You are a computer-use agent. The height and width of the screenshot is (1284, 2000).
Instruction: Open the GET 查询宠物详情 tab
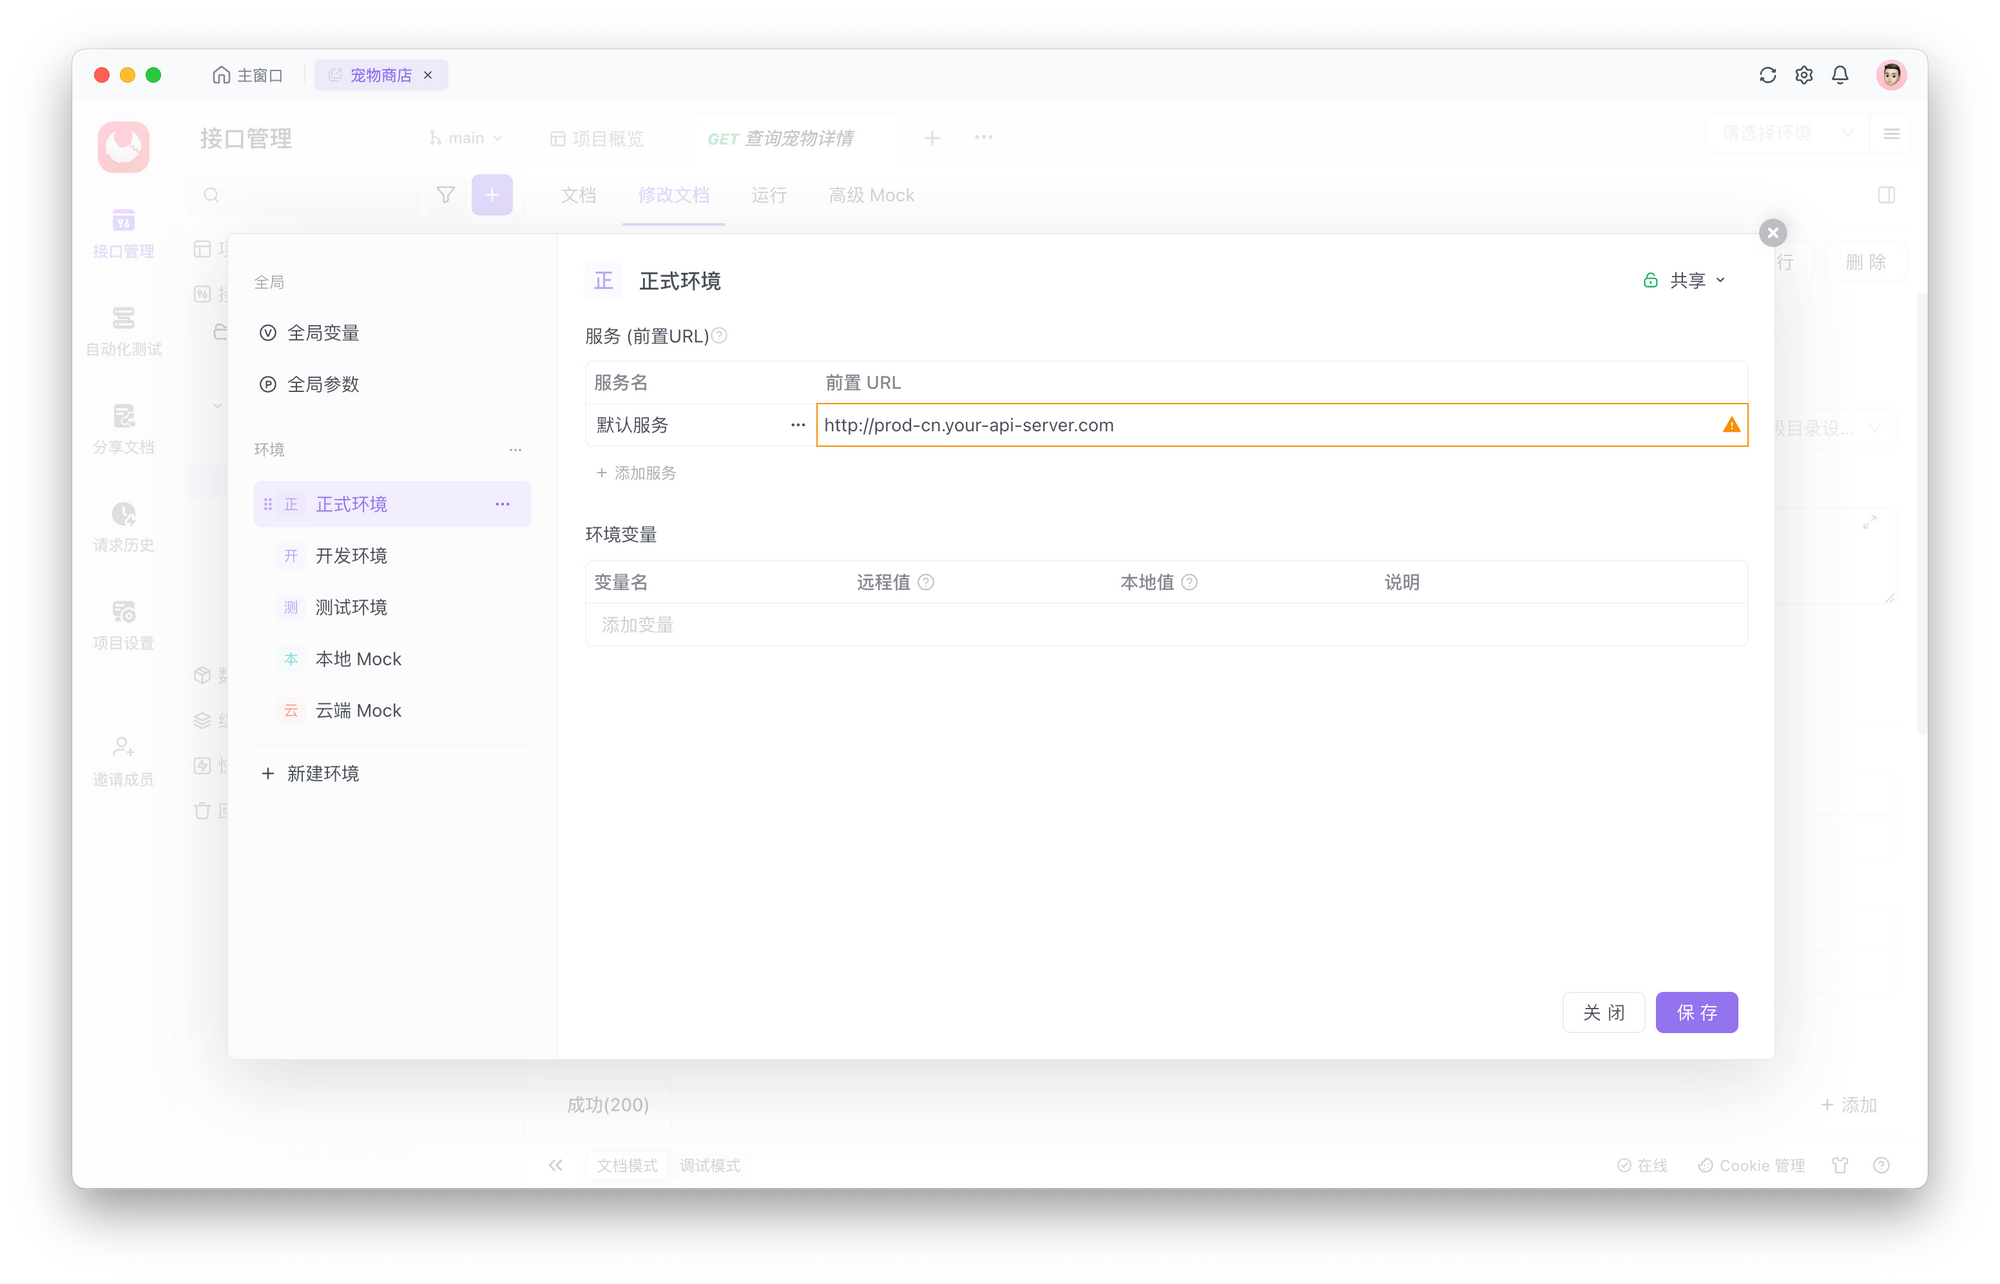[x=781, y=138]
